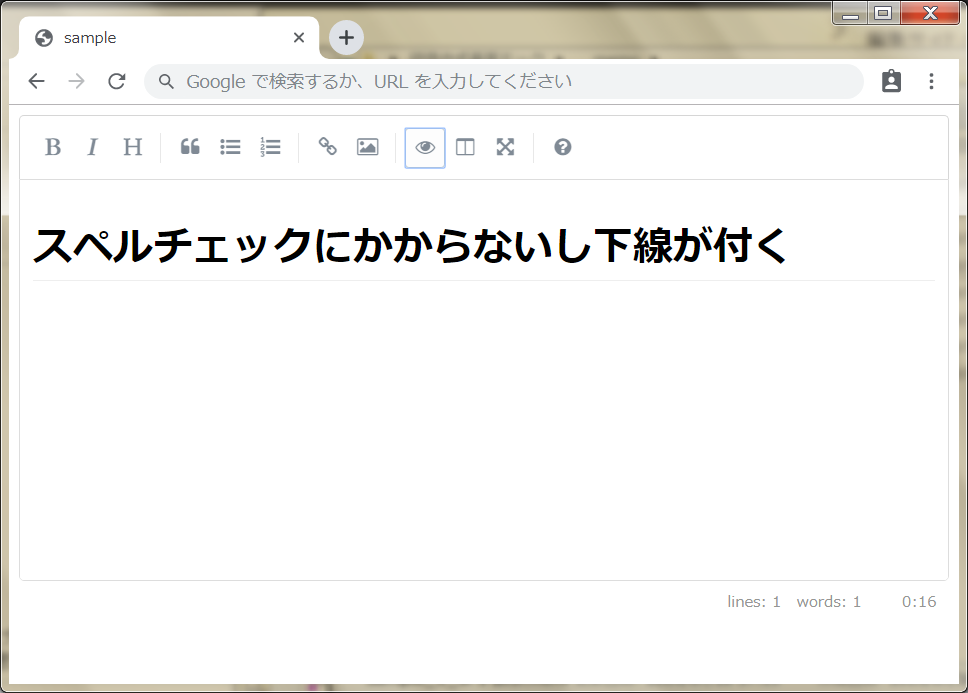The image size is (968, 693).
Task: Open the markdown help guide
Action: coord(562,147)
